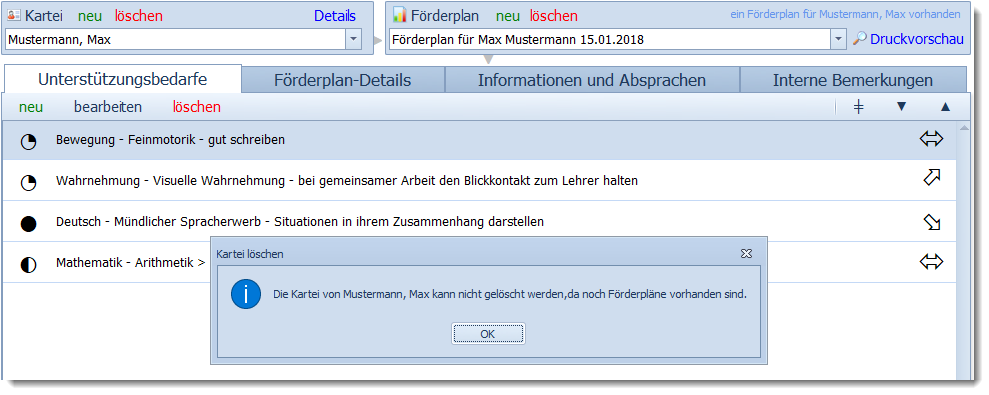Viewport: 989px width, 395px height.
Task: Click horizontal double-arrow trend icon in Mathematik row
Action: [931, 261]
